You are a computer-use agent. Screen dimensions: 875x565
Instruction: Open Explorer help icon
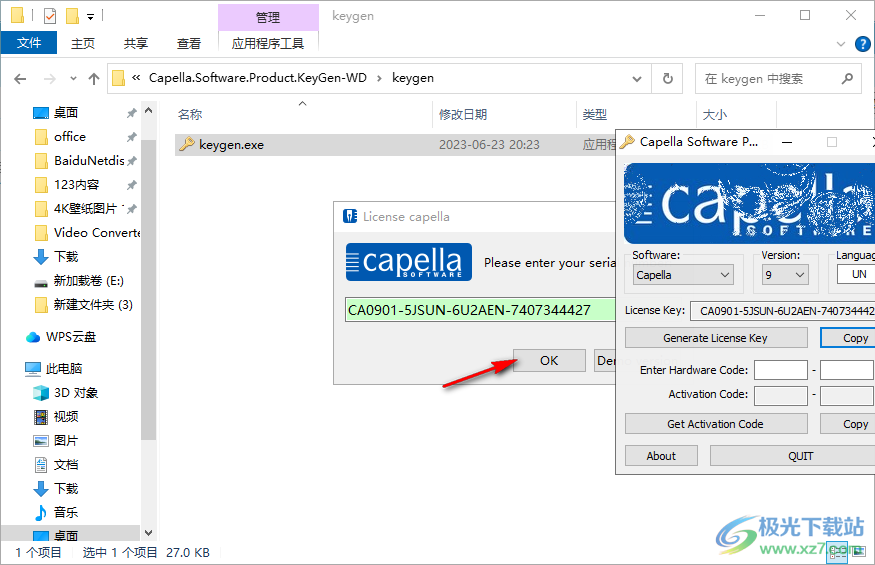click(863, 44)
